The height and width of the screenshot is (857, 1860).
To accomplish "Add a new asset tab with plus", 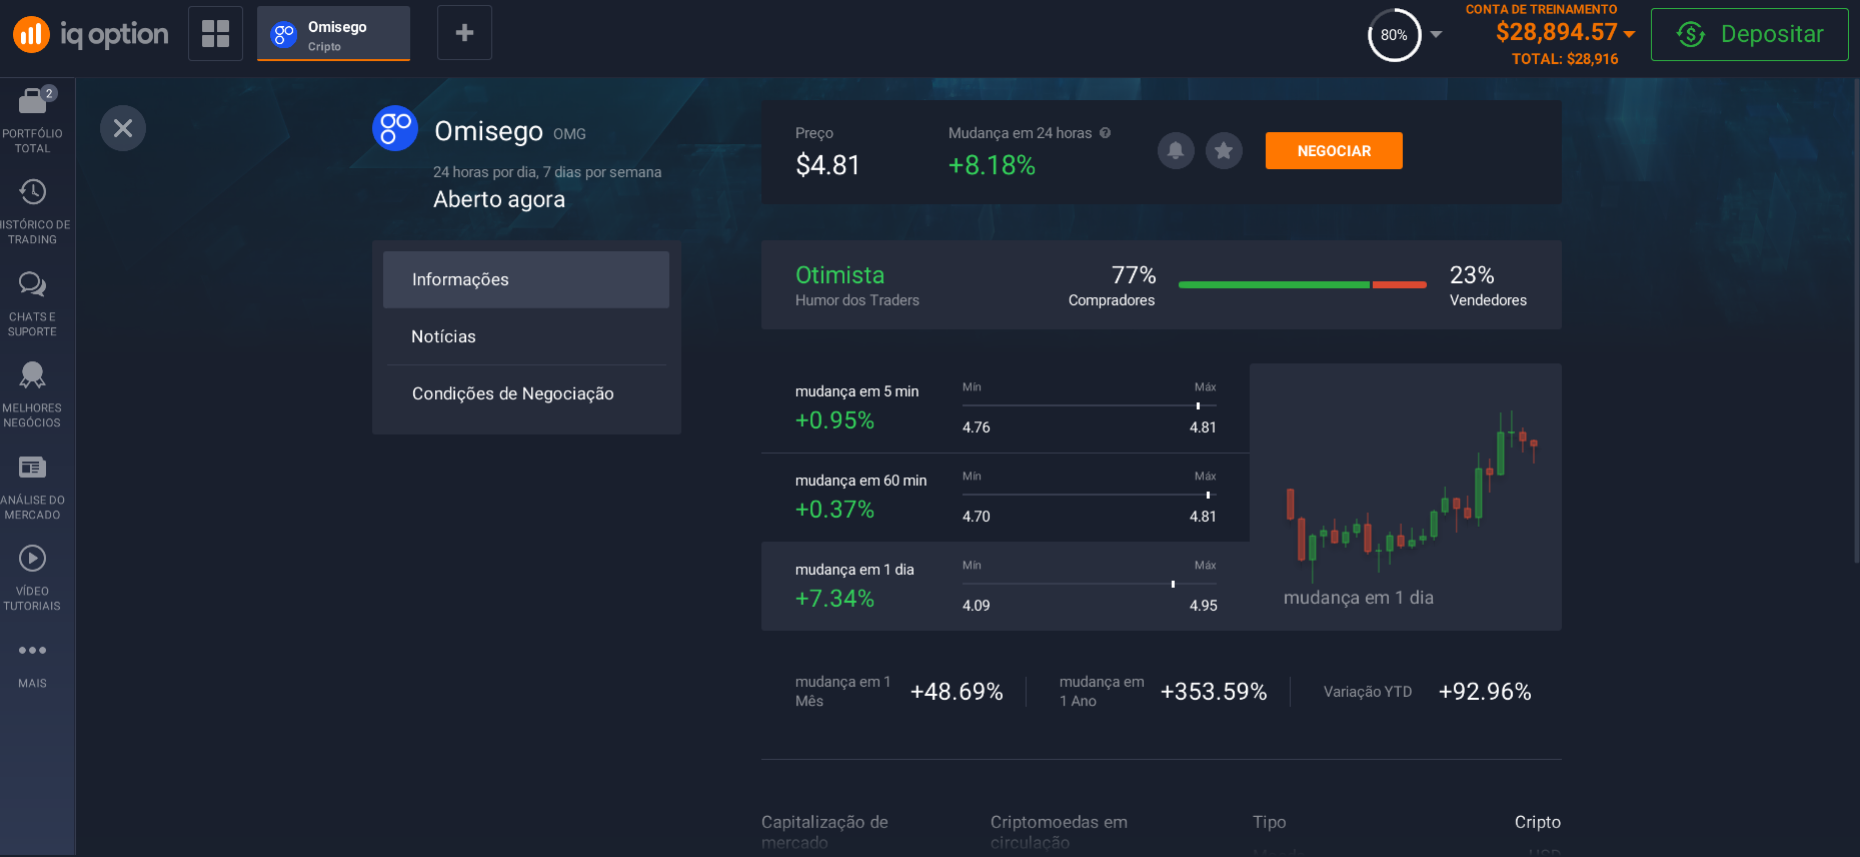I will (464, 33).
